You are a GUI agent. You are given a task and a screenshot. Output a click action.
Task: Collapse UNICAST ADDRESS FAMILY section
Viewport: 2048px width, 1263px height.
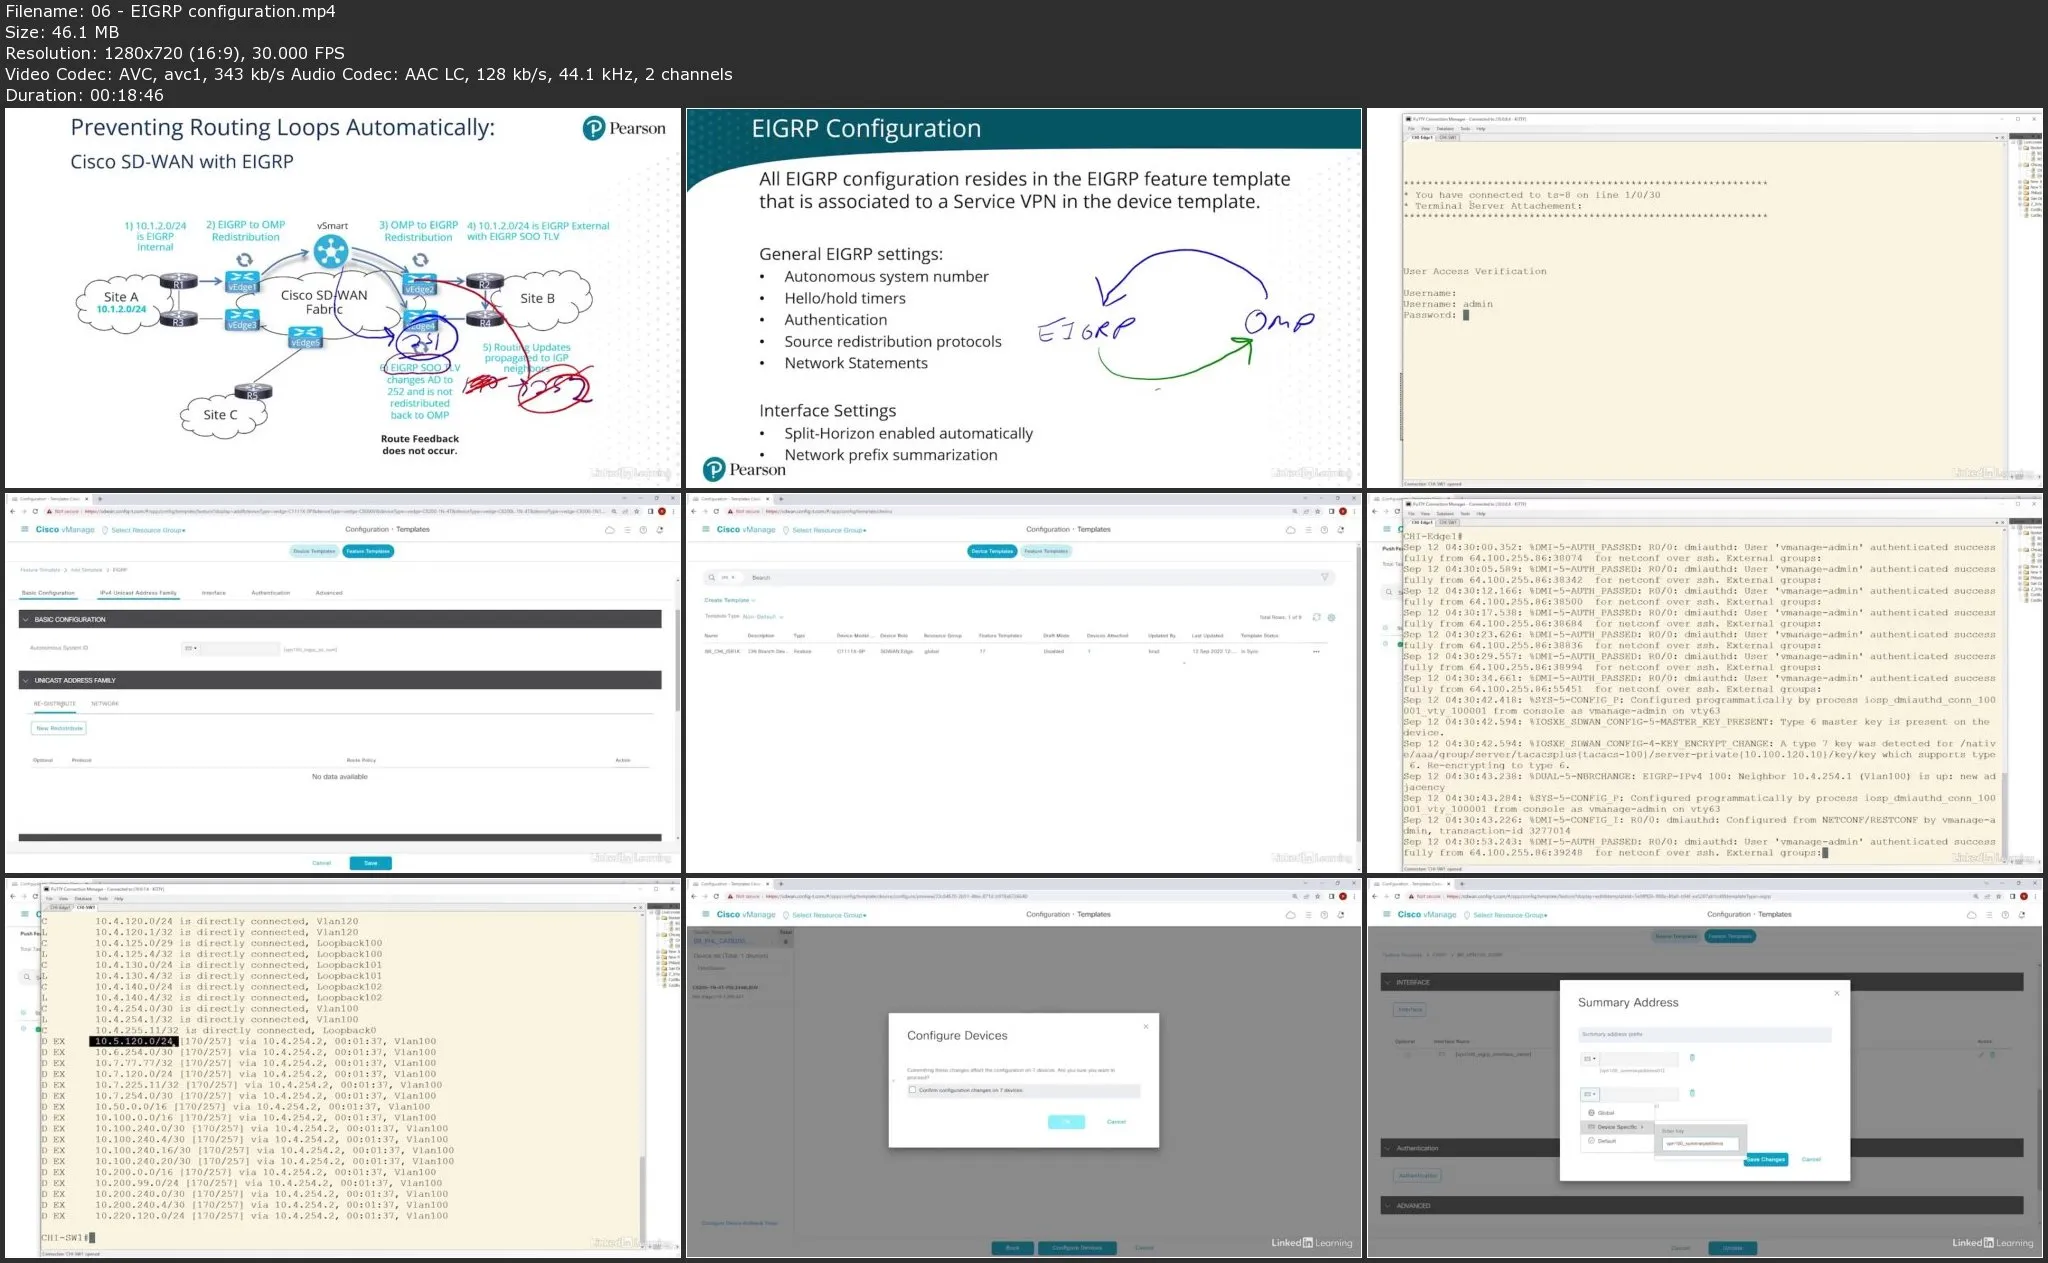(x=24, y=680)
